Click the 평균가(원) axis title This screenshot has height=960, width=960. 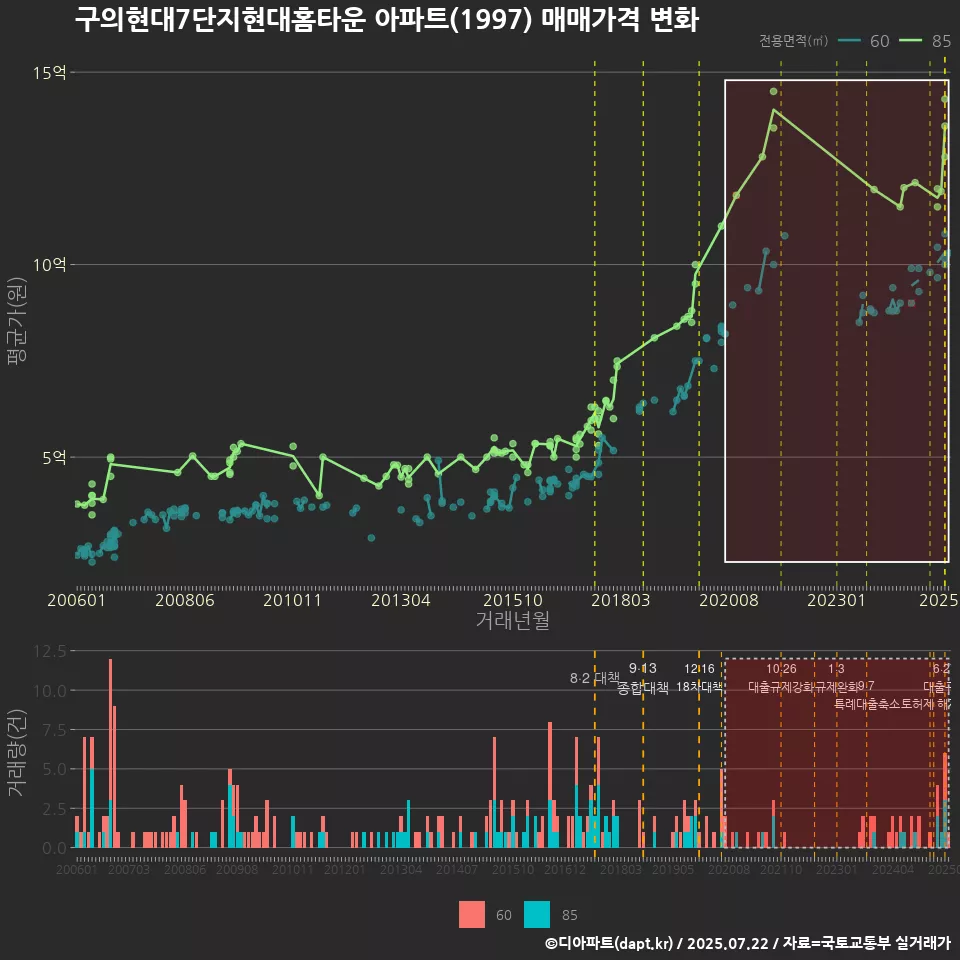pos(17,321)
